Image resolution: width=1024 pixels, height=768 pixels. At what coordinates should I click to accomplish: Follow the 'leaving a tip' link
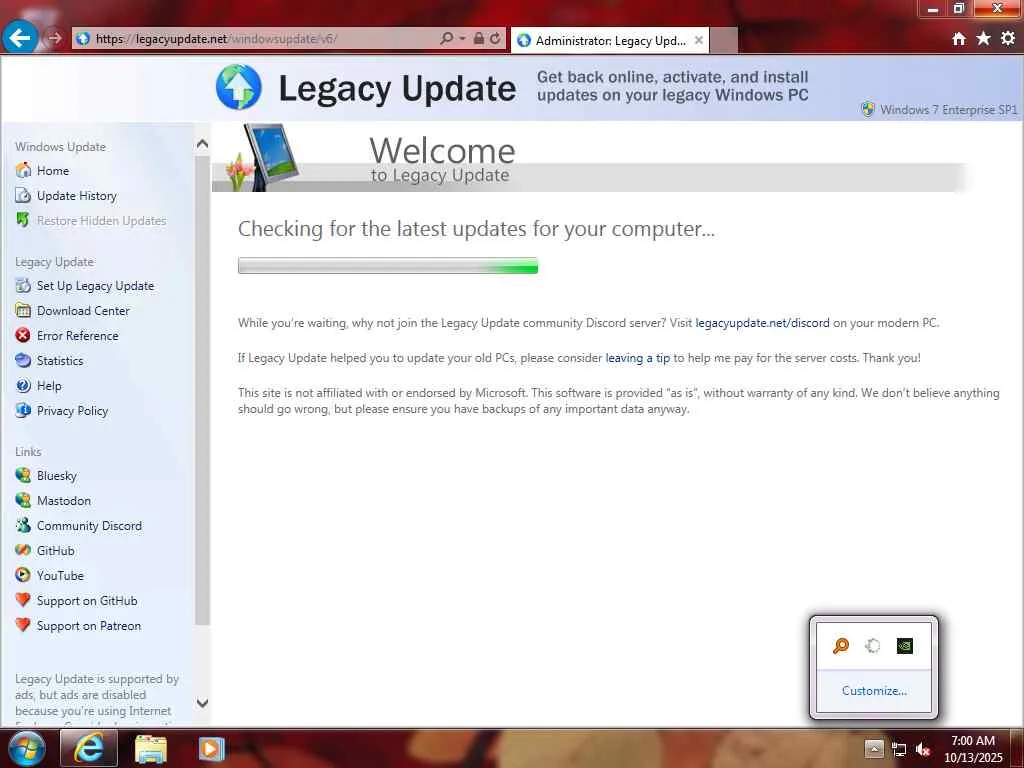click(x=637, y=358)
